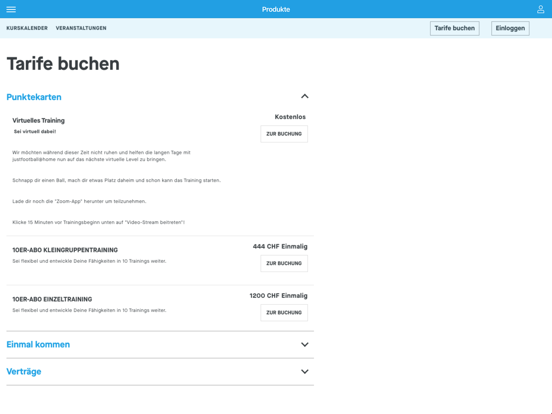The height and width of the screenshot is (414, 552).
Task: Open the user profile icon
Action: pos(540,9)
